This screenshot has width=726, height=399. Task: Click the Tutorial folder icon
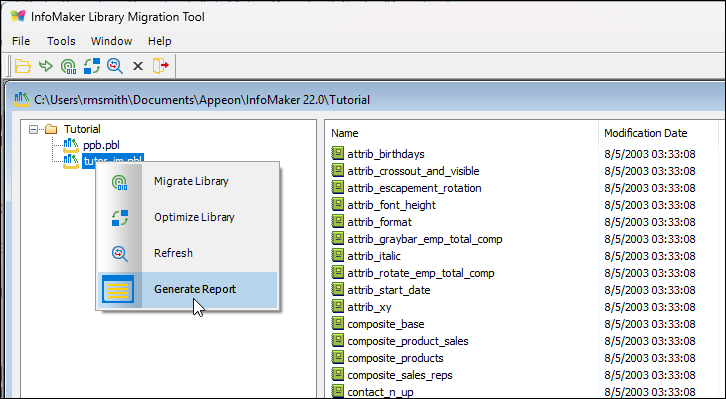point(51,129)
